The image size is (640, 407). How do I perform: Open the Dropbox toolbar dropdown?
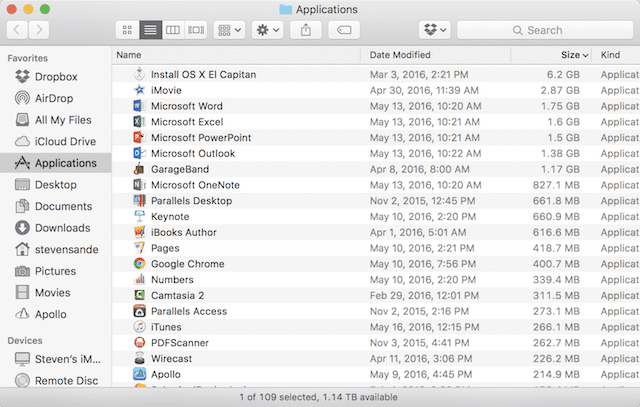click(x=435, y=30)
